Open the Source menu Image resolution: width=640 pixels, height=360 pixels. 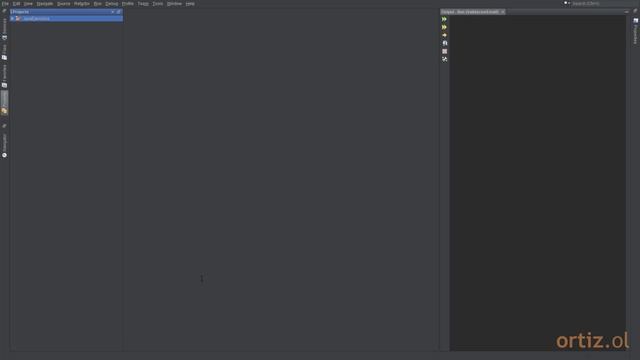tap(64, 4)
